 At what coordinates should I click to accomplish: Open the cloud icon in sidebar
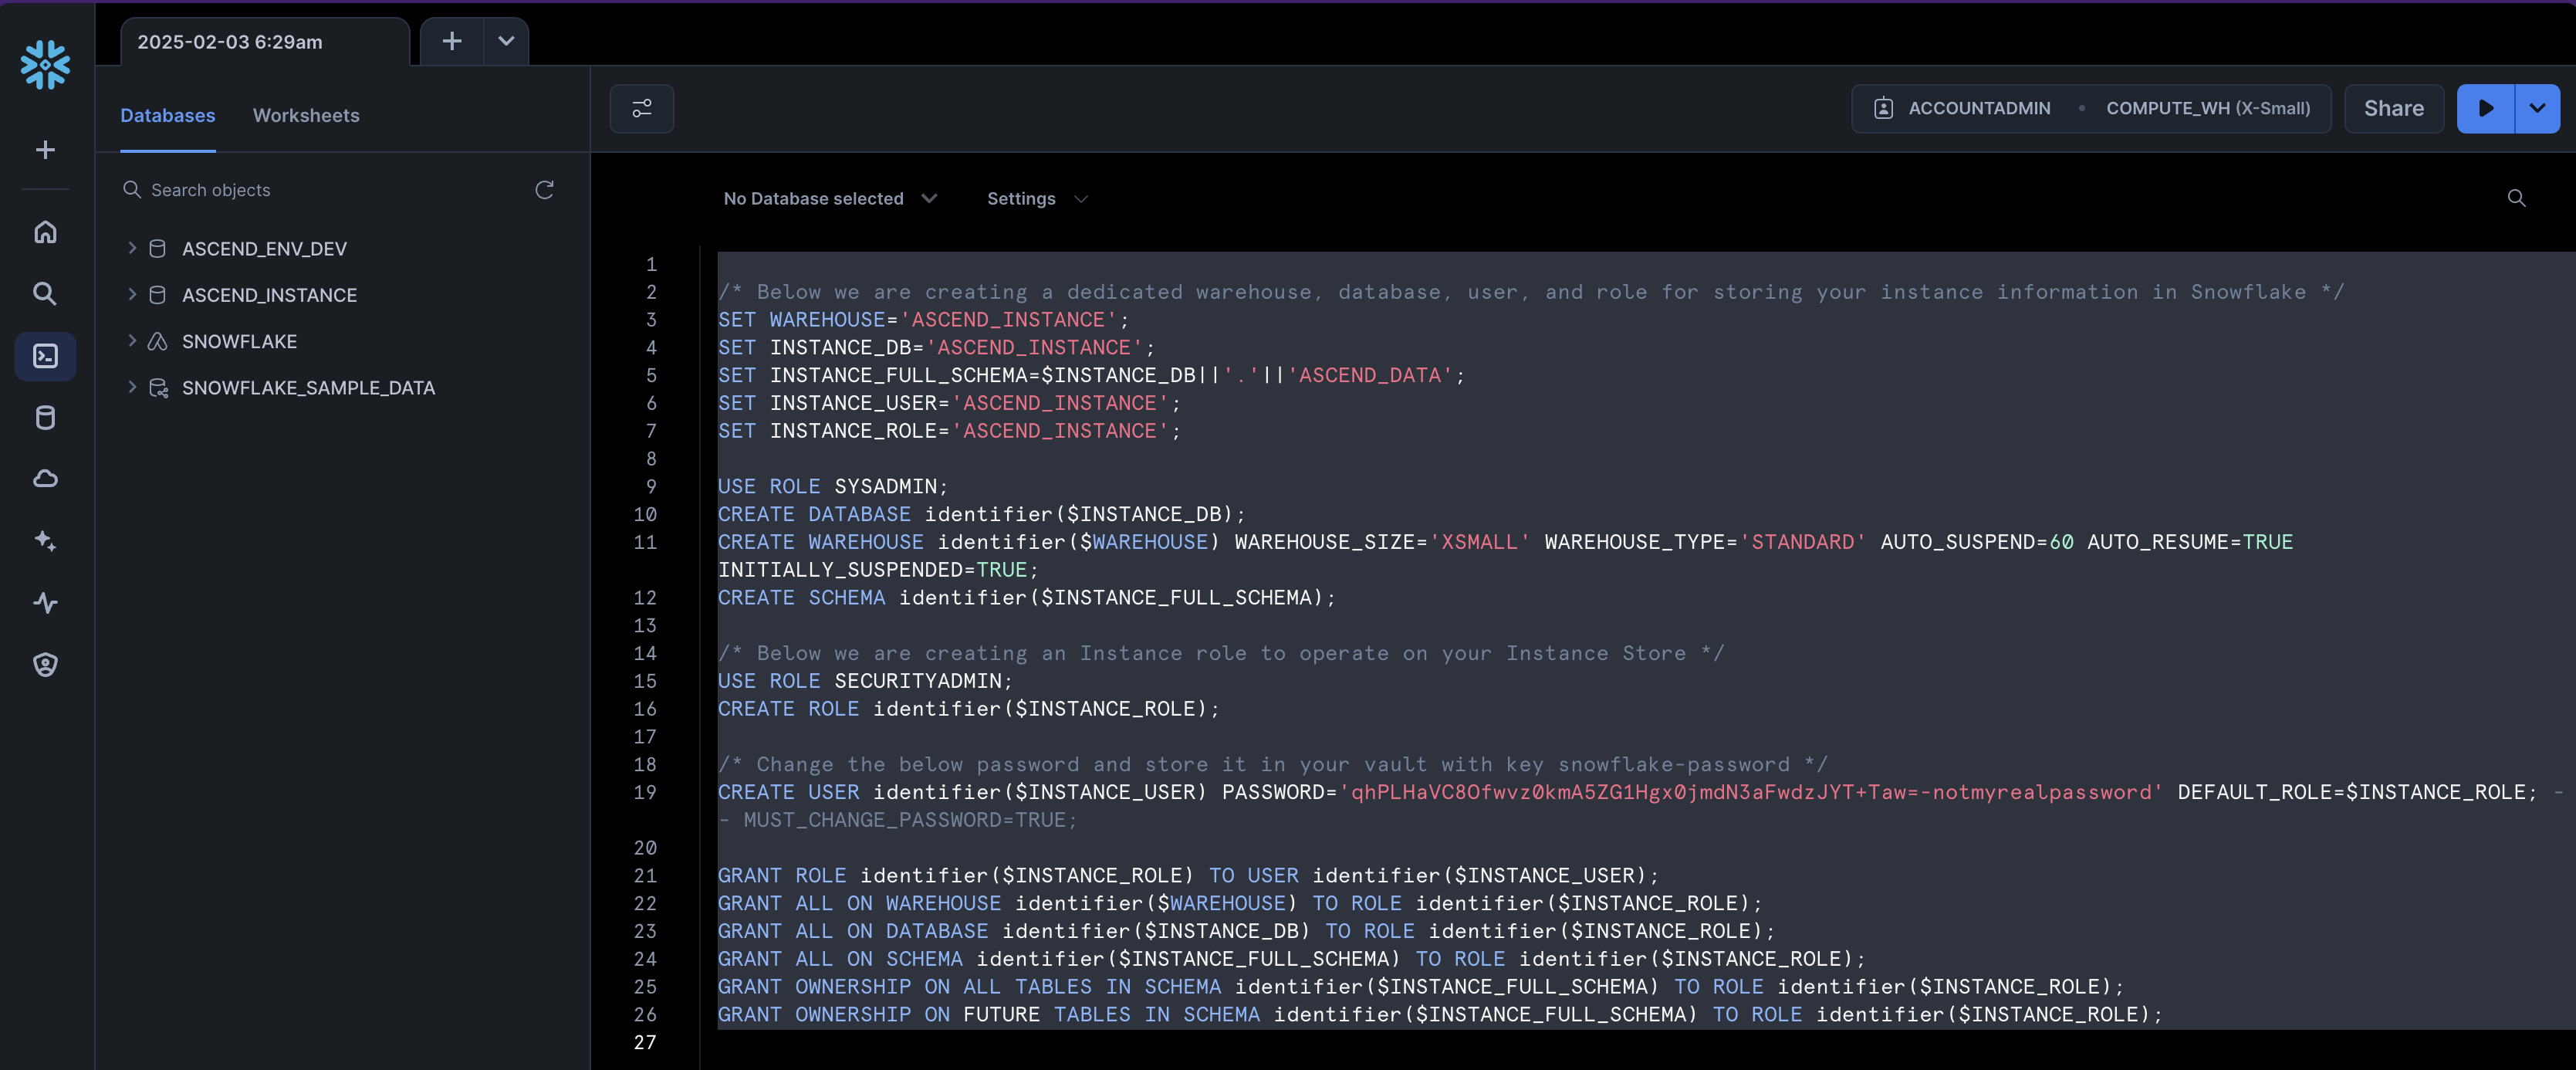(45, 479)
